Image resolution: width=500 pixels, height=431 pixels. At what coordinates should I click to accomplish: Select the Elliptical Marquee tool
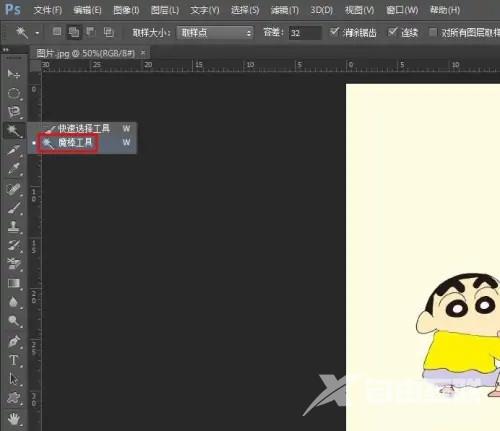14,93
